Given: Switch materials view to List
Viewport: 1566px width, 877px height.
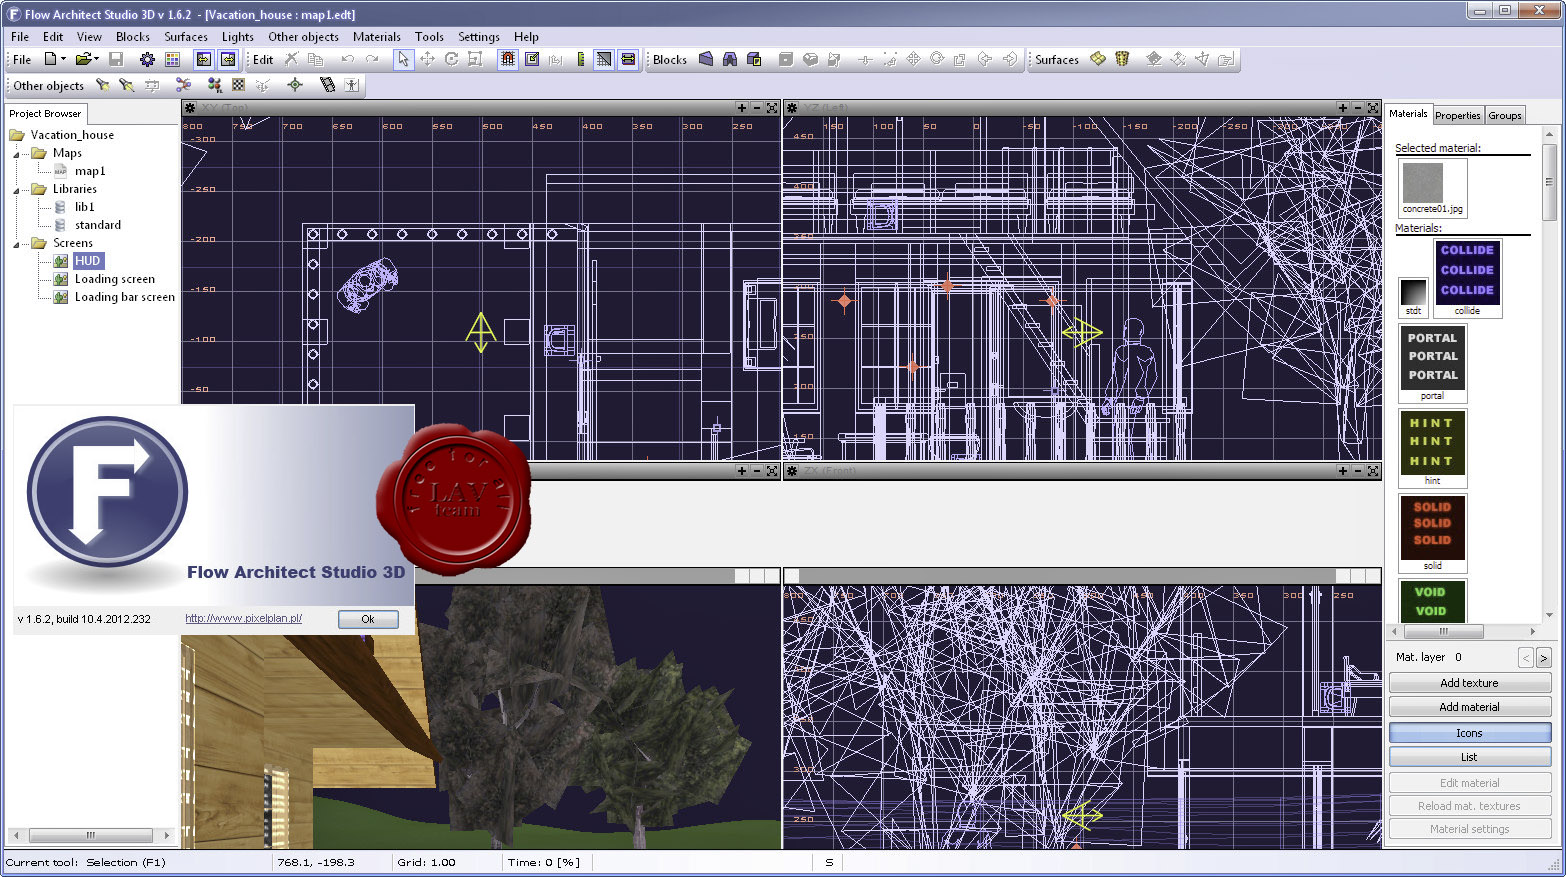Looking at the screenshot, I should tap(1469, 757).
